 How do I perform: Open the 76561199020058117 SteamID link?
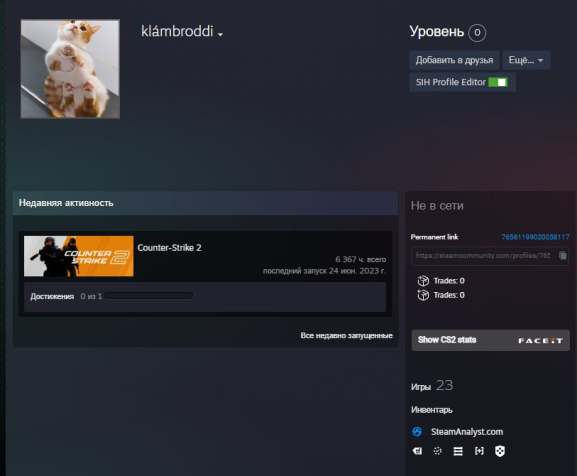click(x=535, y=237)
